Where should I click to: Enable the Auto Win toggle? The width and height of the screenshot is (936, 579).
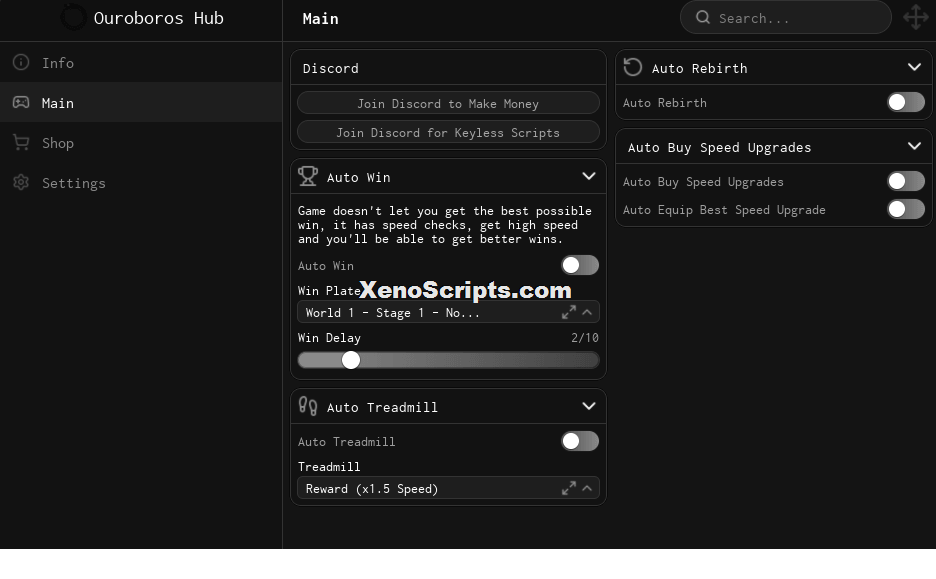coord(580,265)
